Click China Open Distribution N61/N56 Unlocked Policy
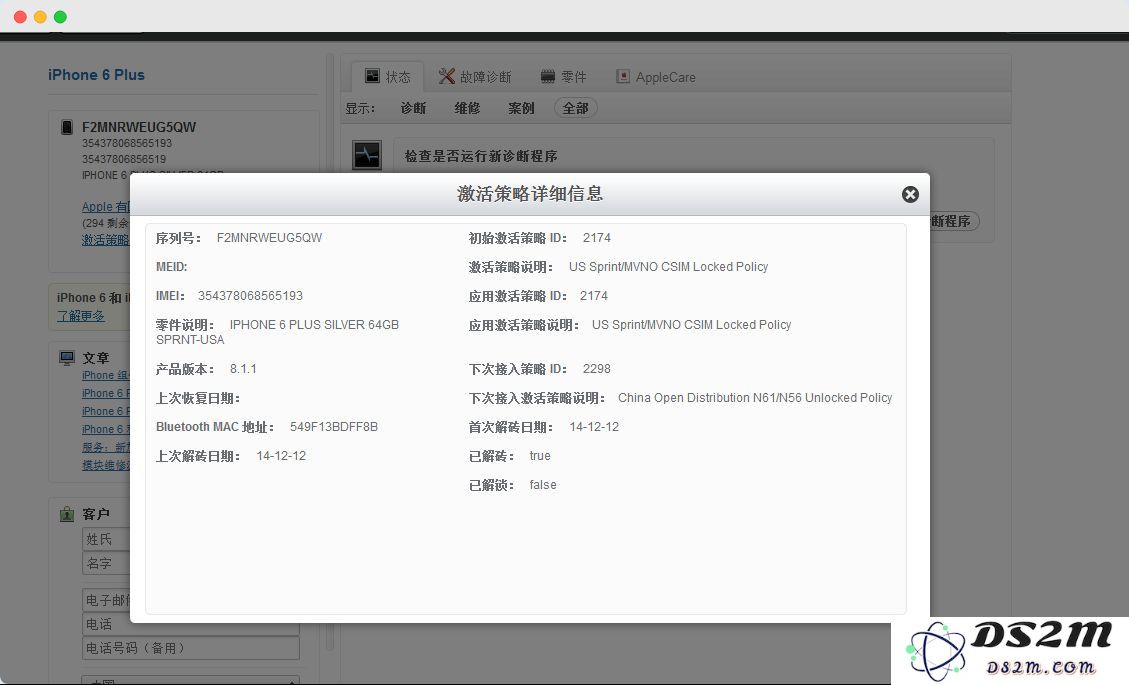This screenshot has height=685, width=1129. [x=755, y=398]
